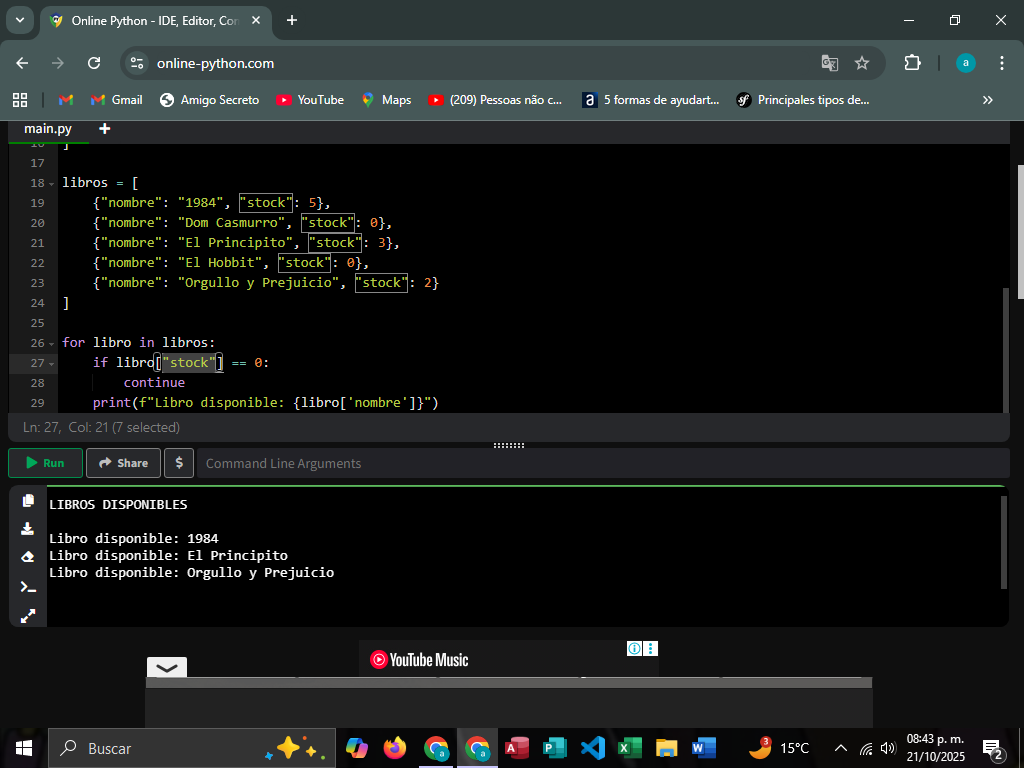Collapse the for loop fold at line 26

tap(52, 344)
